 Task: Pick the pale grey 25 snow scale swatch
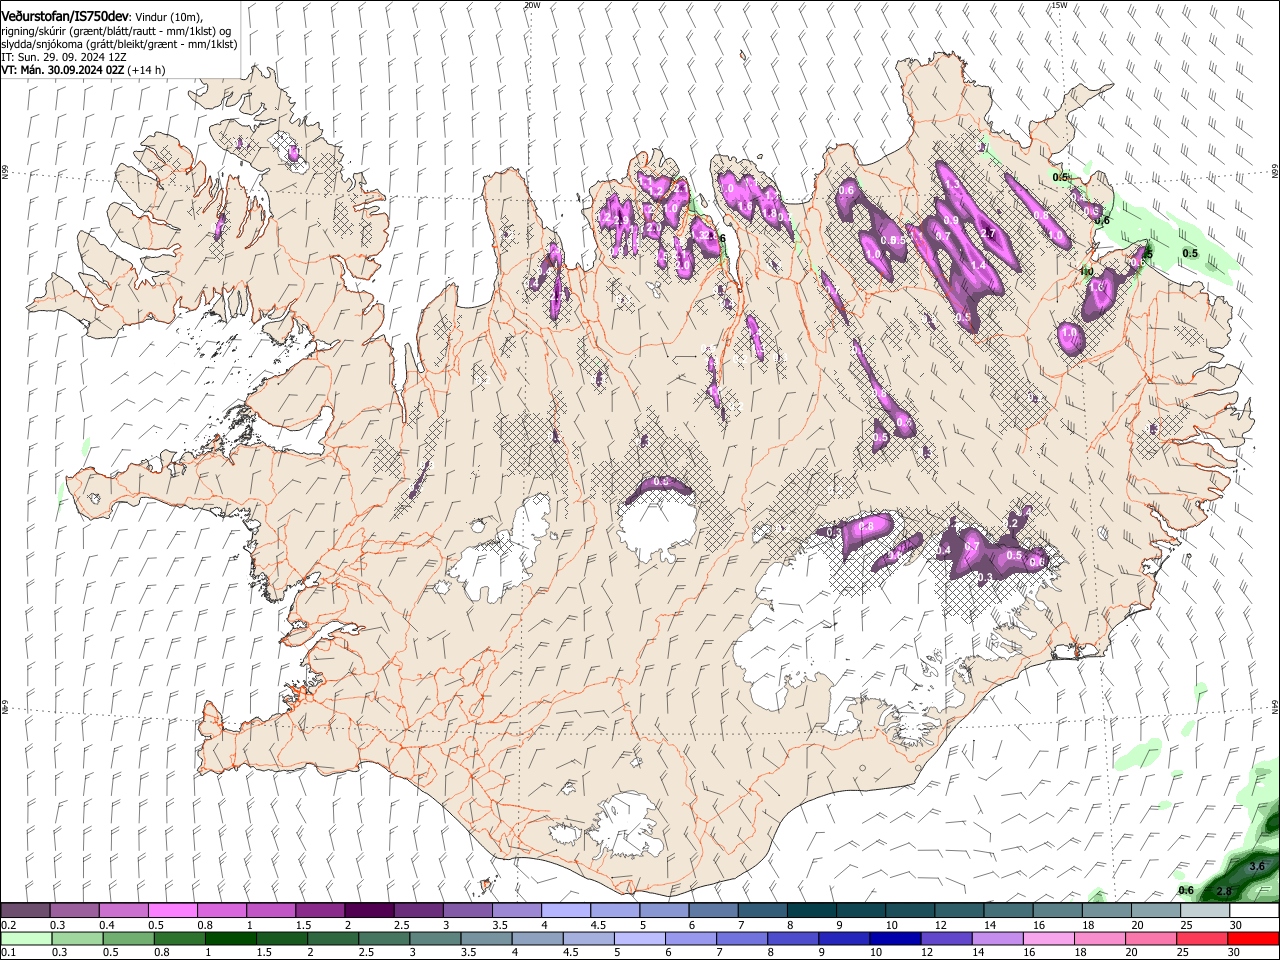point(1204,910)
